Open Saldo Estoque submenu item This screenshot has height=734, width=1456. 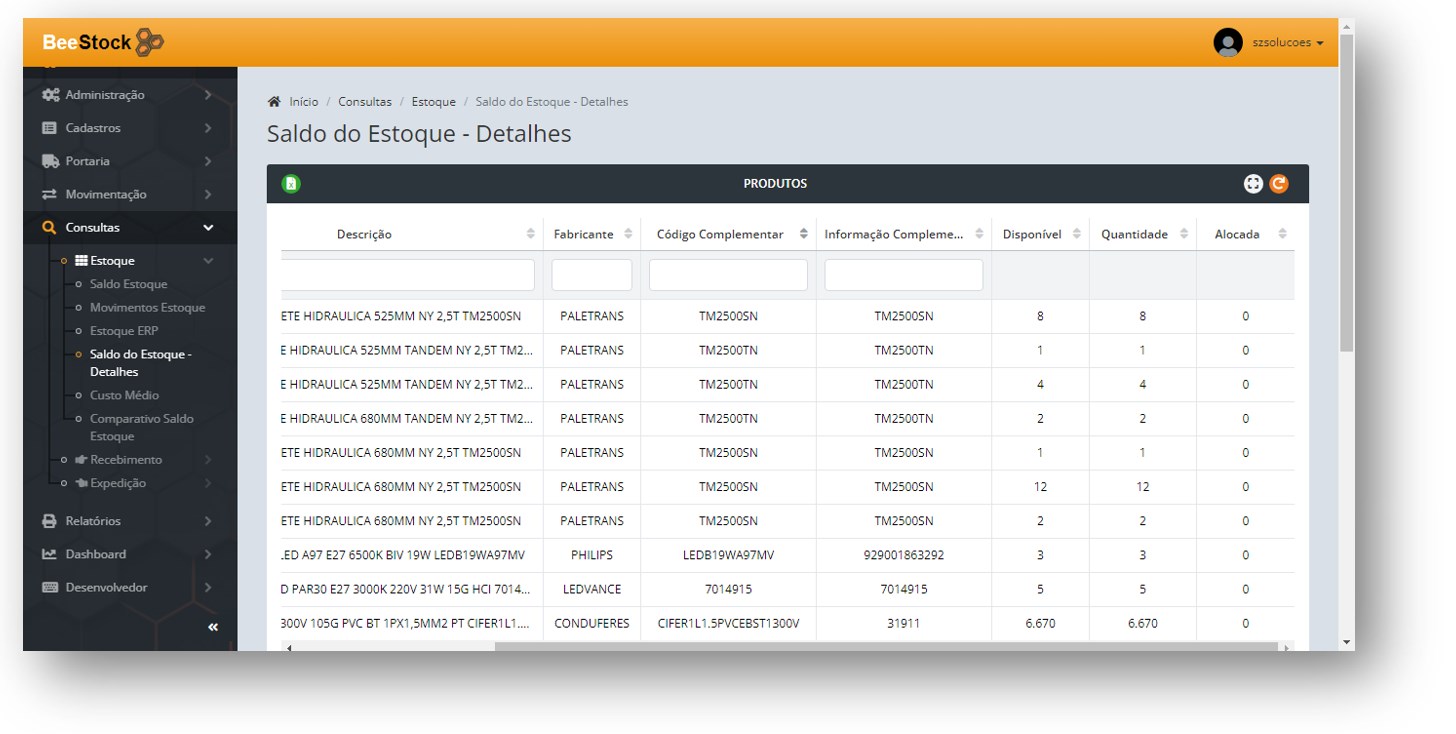(x=128, y=284)
